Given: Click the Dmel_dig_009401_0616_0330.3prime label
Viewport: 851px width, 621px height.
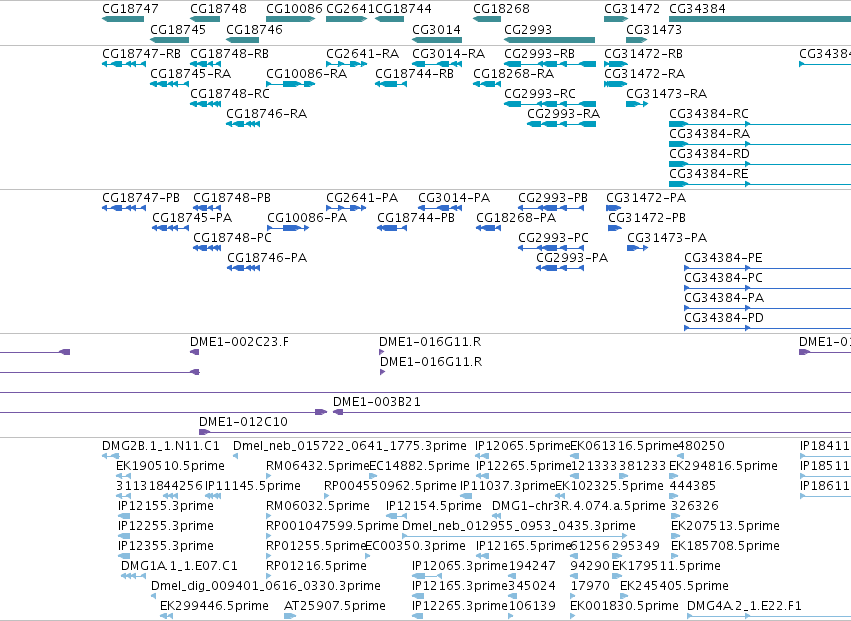Looking at the screenshot, I should (x=266, y=586).
